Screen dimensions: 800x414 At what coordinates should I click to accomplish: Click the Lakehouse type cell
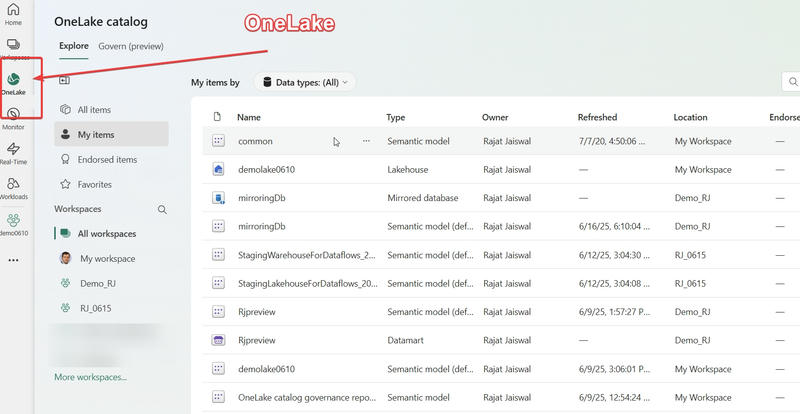click(408, 169)
